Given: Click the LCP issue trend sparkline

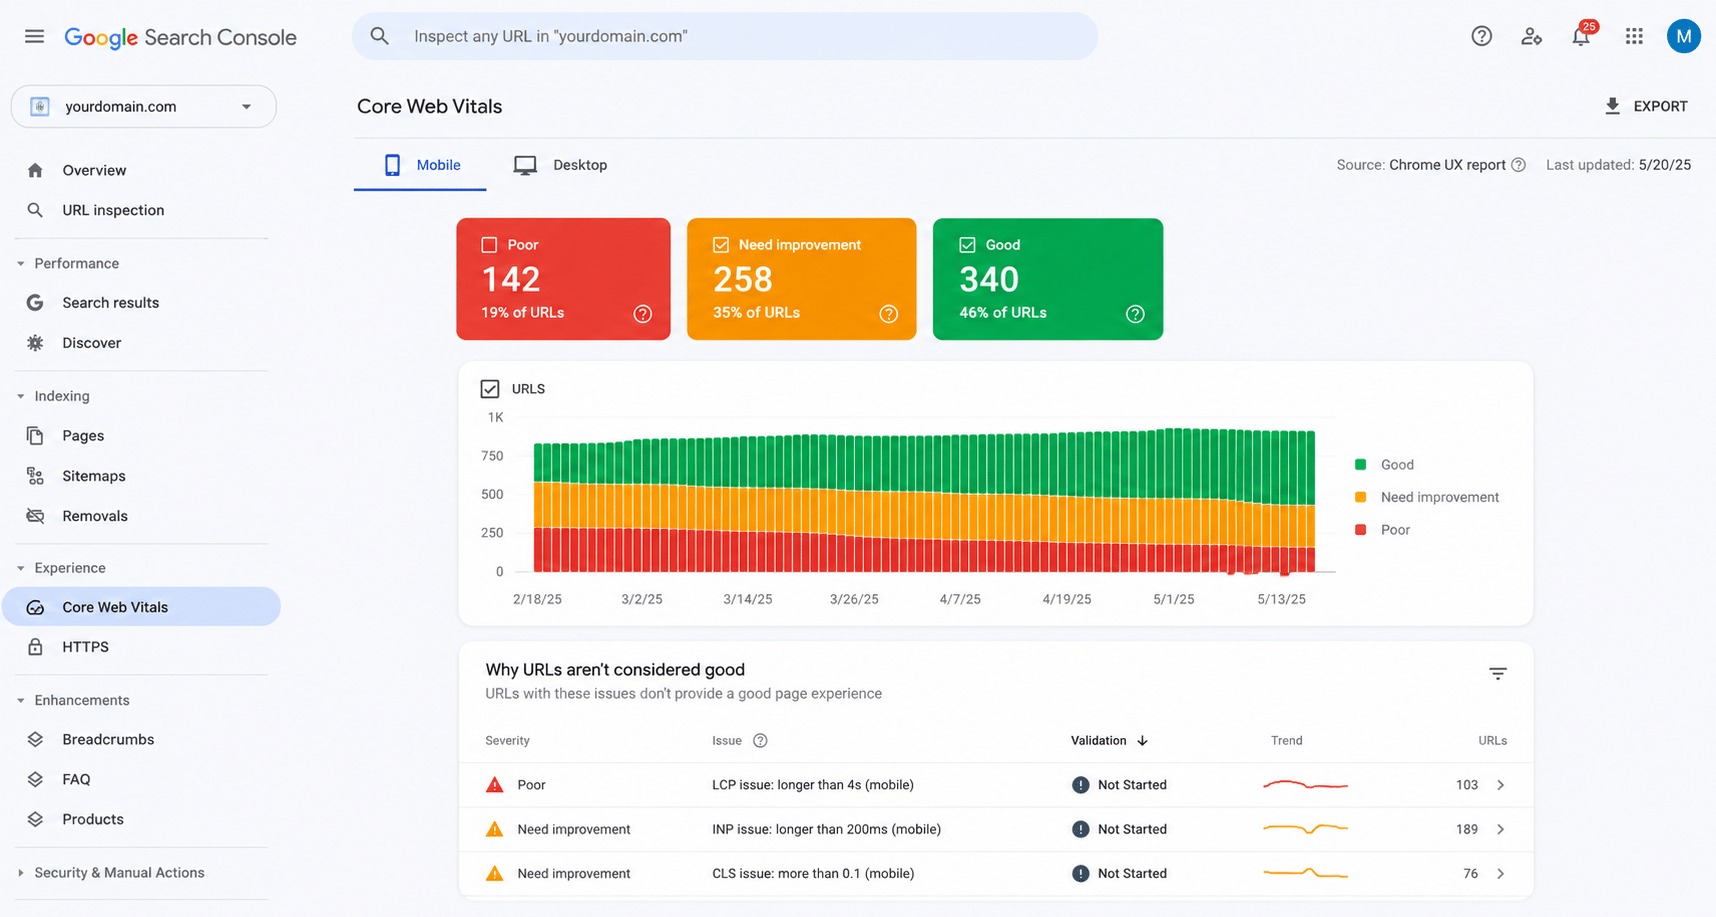Looking at the screenshot, I should click(x=1305, y=785).
